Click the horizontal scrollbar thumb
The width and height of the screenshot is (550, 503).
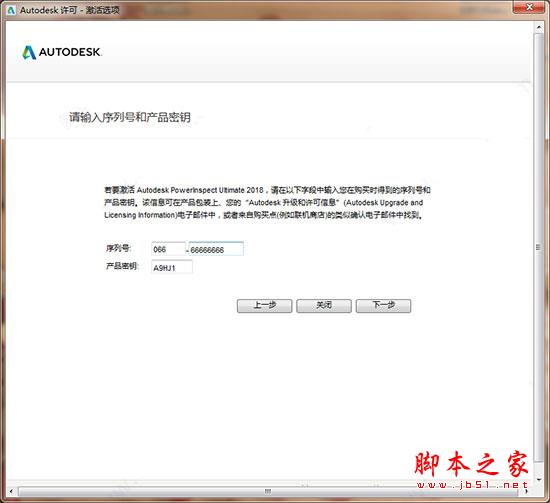pyautogui.click(x=268, y=491)
